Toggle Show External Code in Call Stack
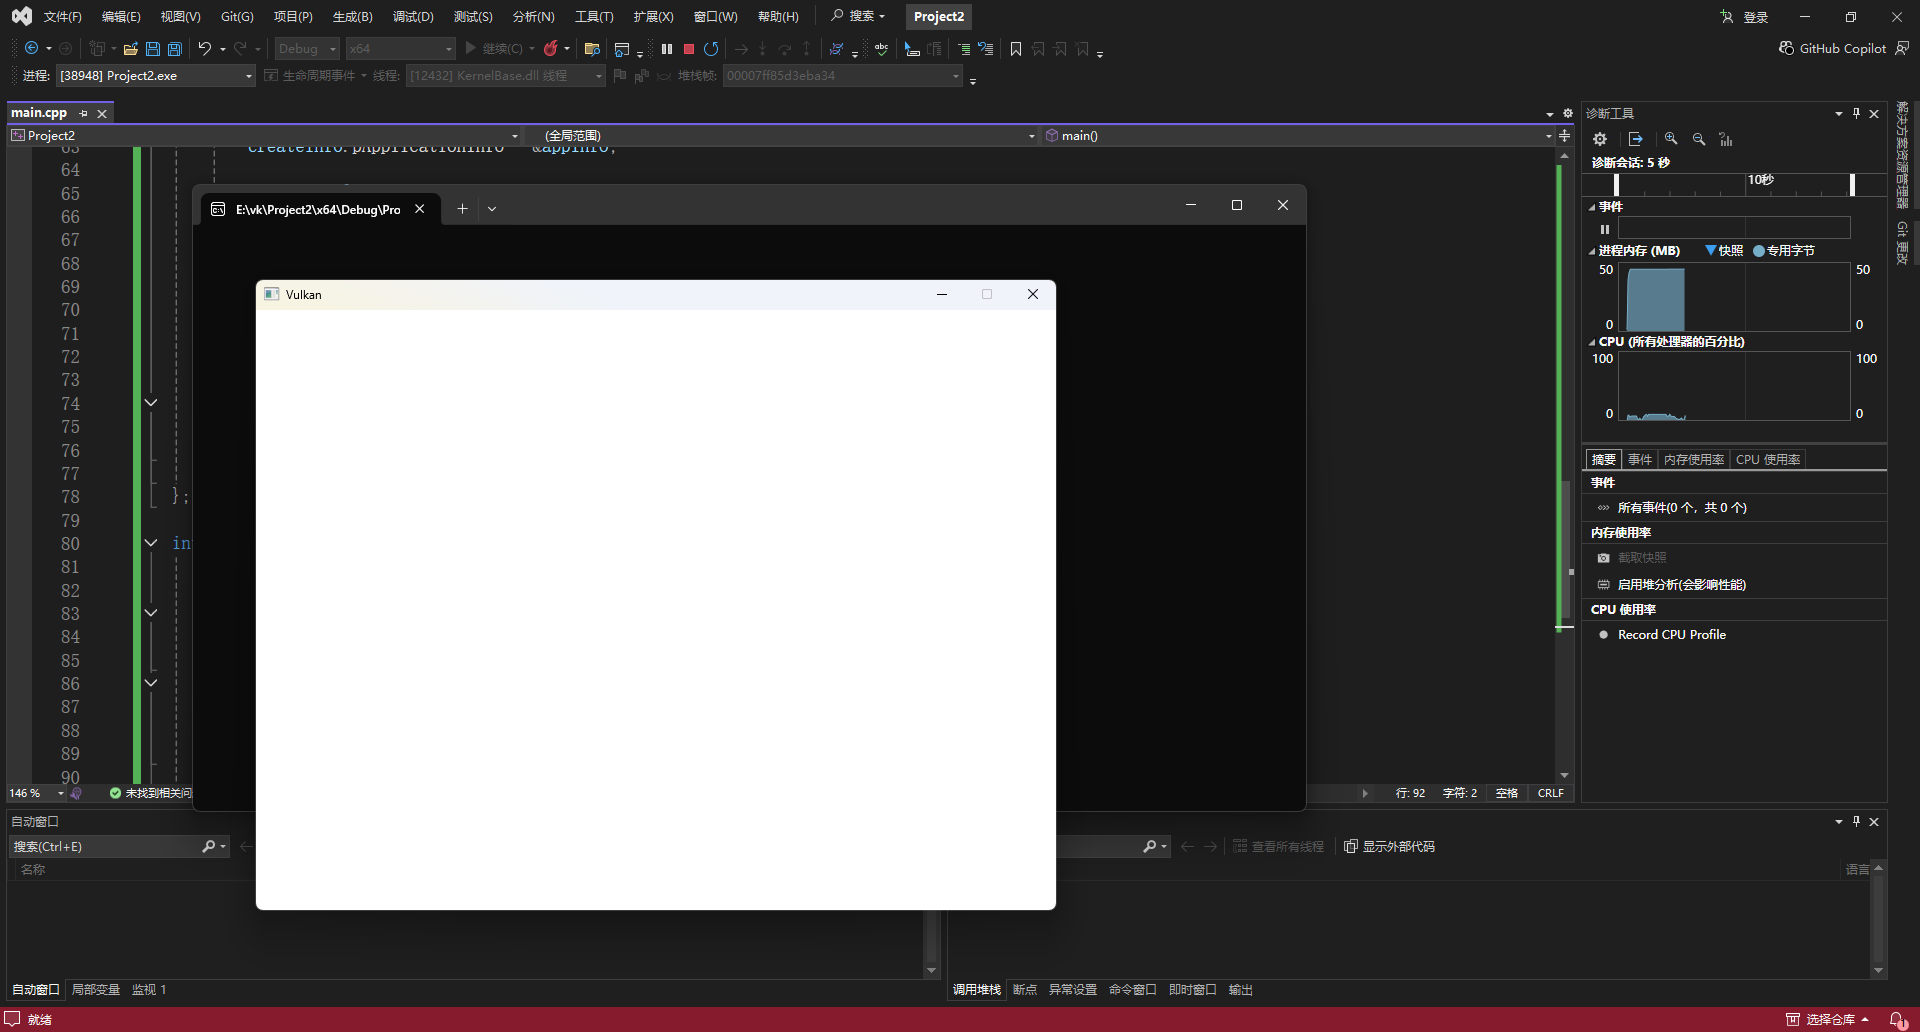The width and height of the screenshot is (1920, 1032). 1390,847
